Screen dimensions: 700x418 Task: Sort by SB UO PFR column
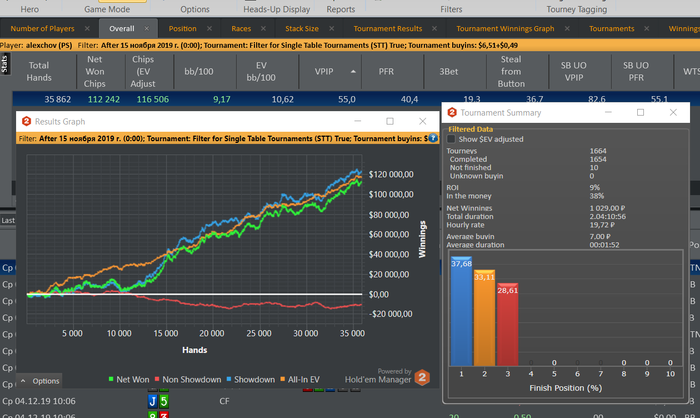click(636, 71)
